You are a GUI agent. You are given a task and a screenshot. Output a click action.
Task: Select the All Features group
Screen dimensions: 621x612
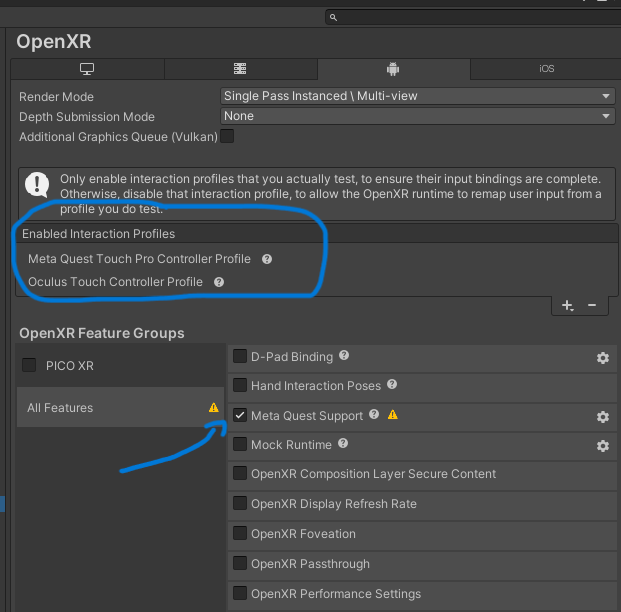tap(120, 407)
